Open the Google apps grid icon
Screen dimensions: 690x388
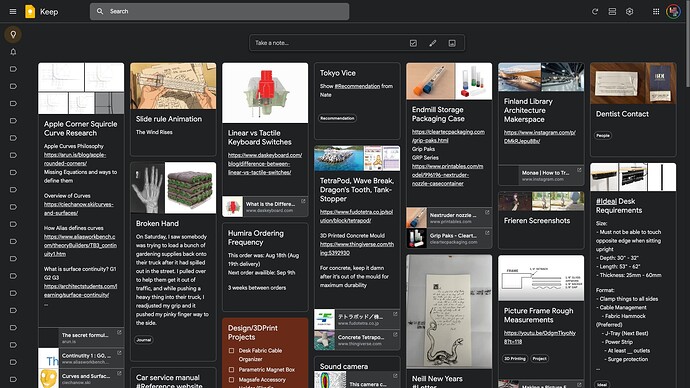click(x=656, y=11)
